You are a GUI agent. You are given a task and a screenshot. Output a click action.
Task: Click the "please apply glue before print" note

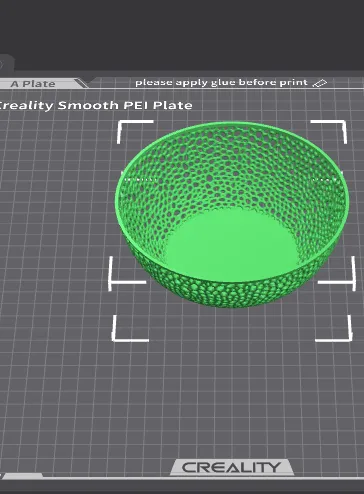221,82
